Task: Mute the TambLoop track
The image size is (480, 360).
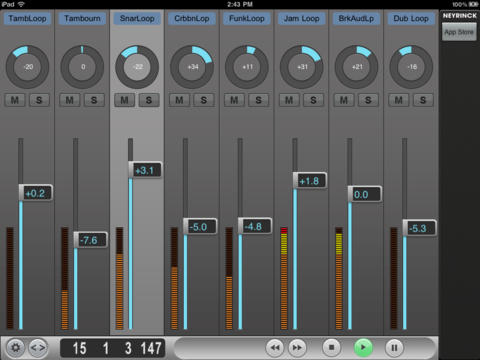Action: coord(15,100)
